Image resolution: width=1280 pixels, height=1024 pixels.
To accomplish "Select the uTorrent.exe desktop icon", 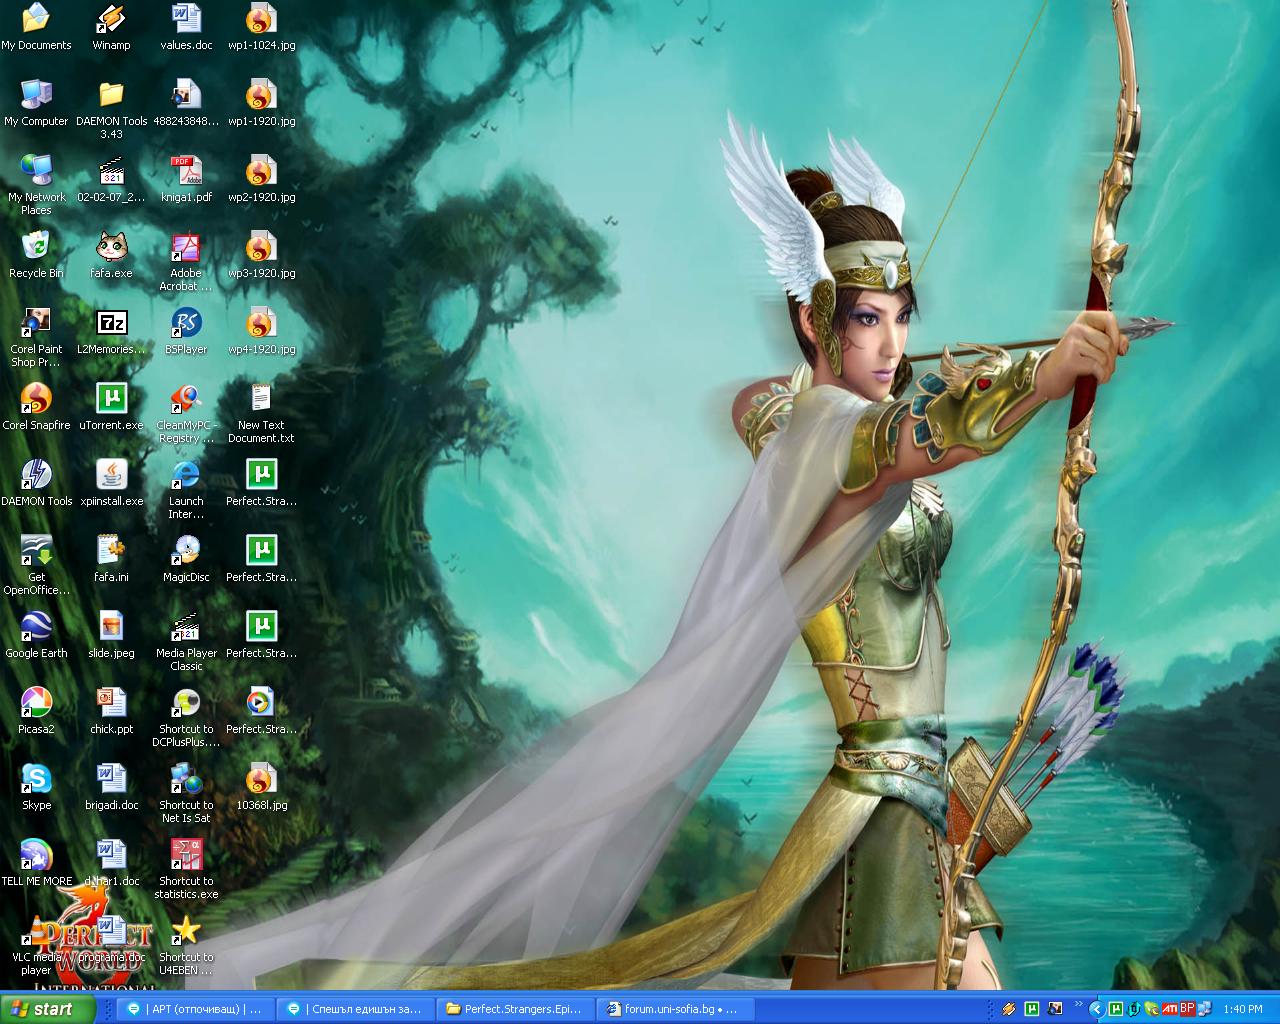I will pyautogui.click(x=111, y=400).
